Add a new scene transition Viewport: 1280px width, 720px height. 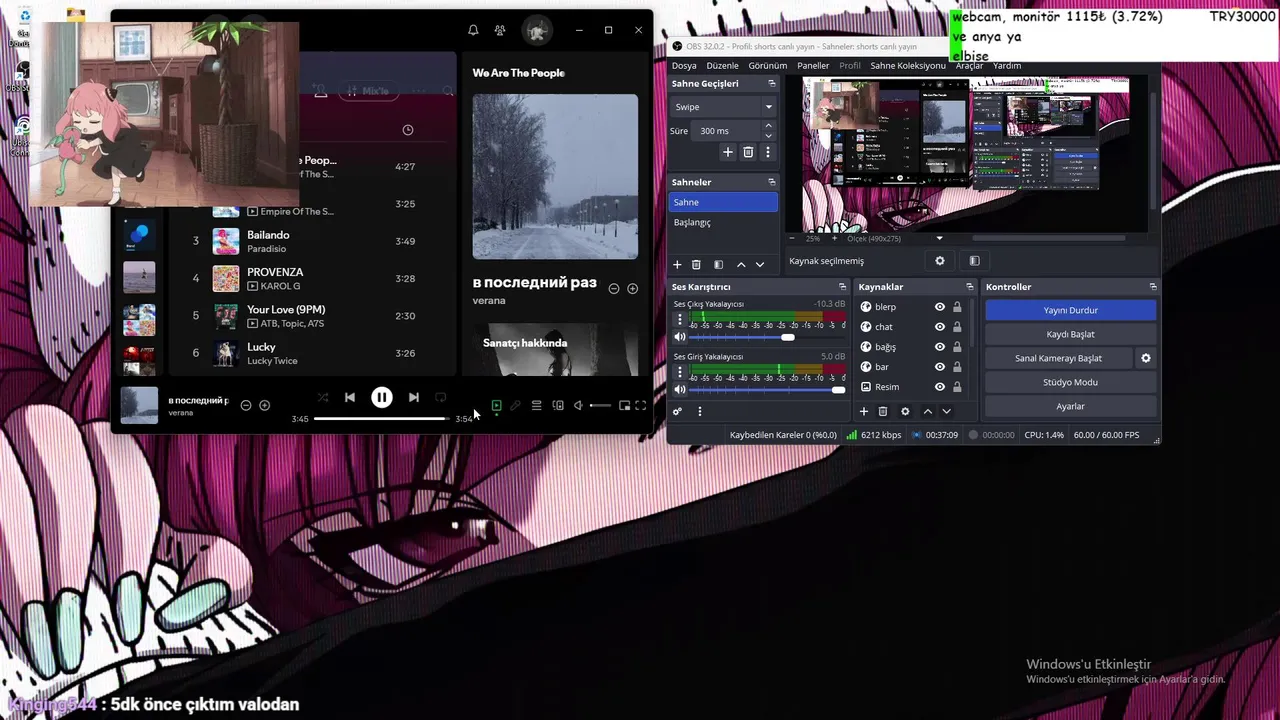tap(728, 152)
